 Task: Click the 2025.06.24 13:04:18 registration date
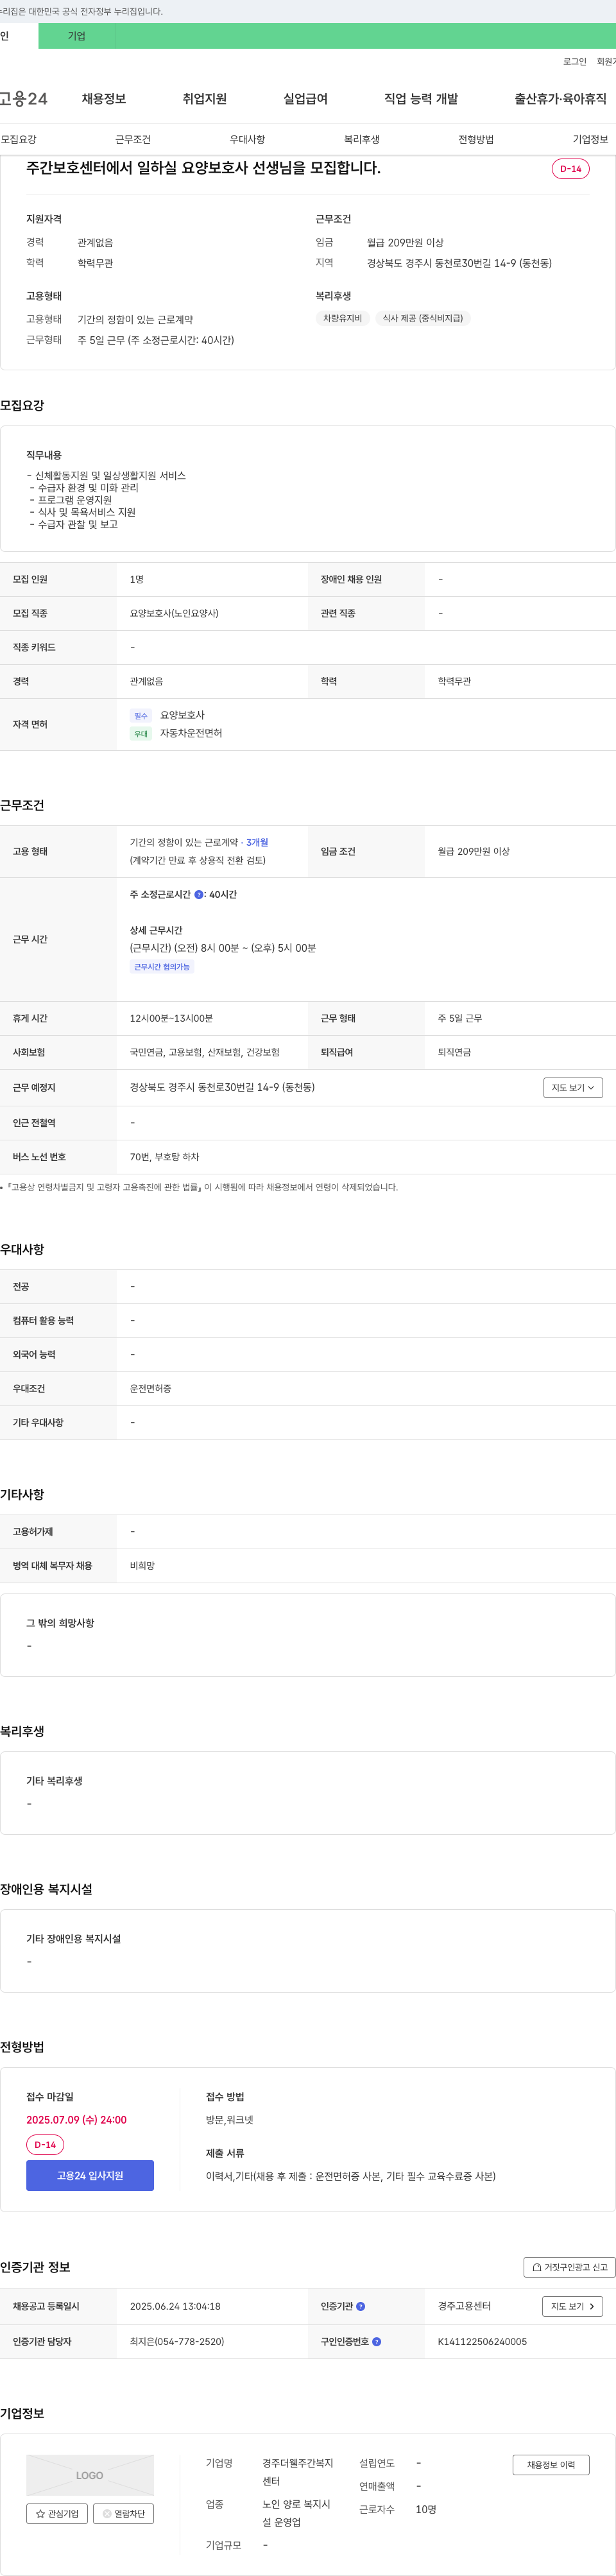pyautogui.click(x=175, y=2306)
